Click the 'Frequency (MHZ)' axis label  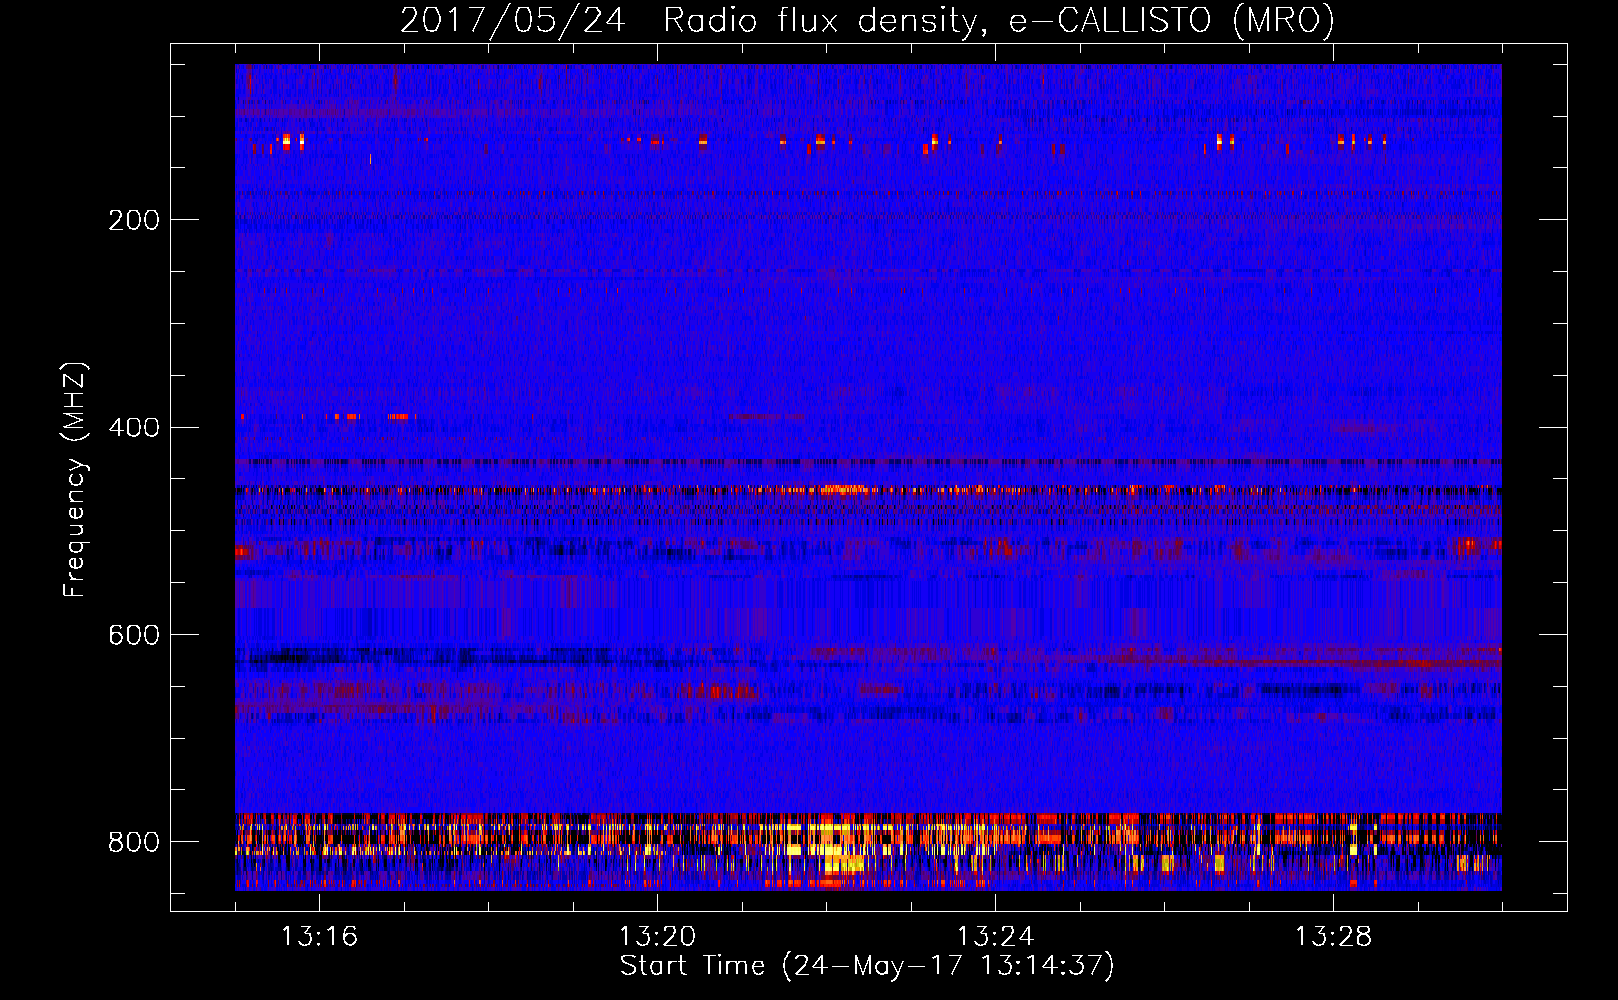pos(75,479)
